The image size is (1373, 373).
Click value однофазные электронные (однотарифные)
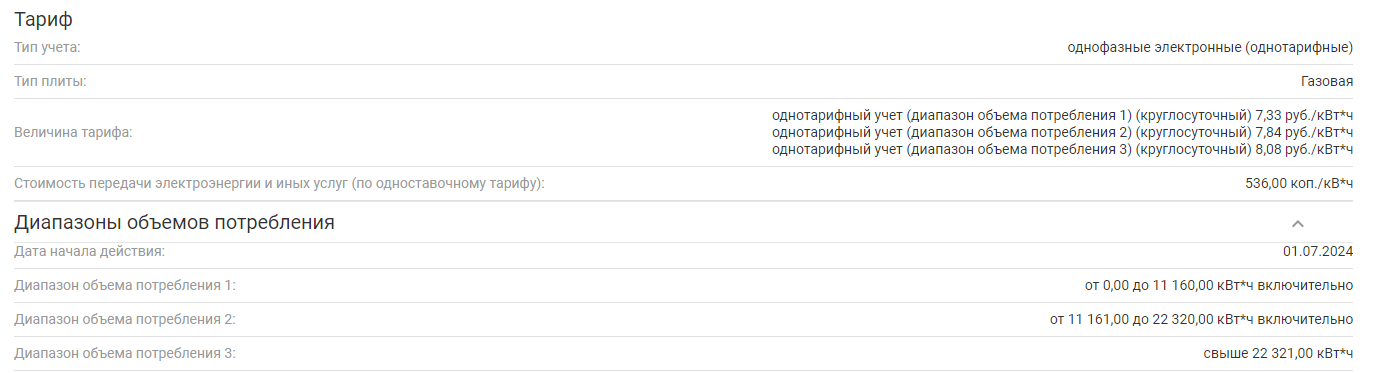(1210, 47)
